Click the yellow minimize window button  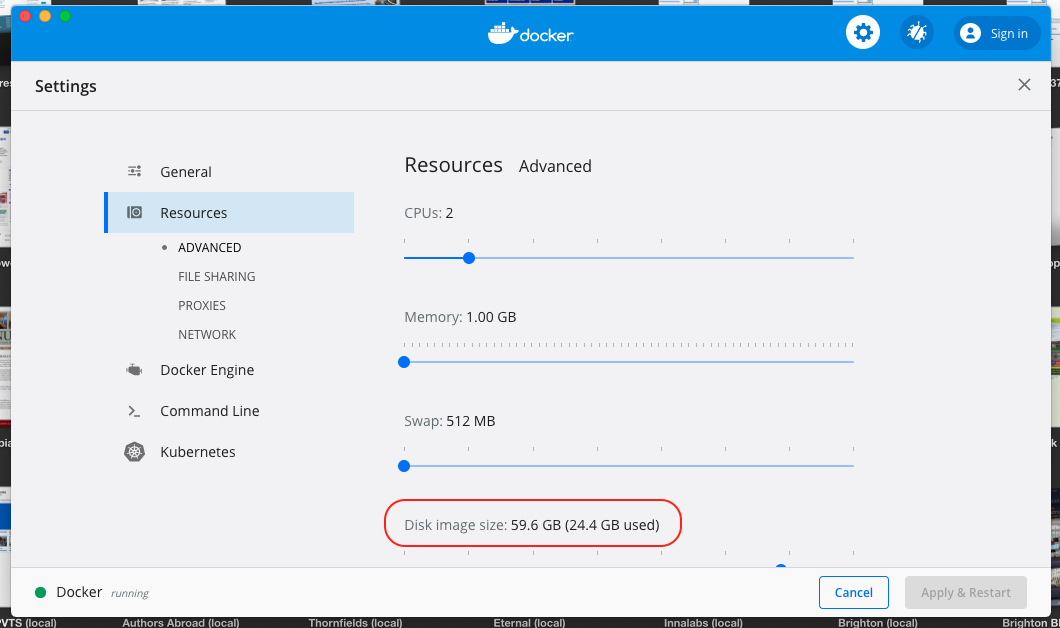pos(45,16)
